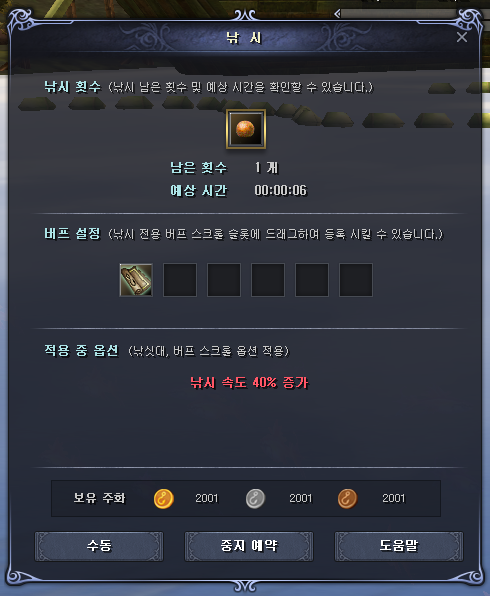The height and width of the screenshot is (596, 490).
Task: Click the collapse arrow above the window
Action: [x=337, y=14]
